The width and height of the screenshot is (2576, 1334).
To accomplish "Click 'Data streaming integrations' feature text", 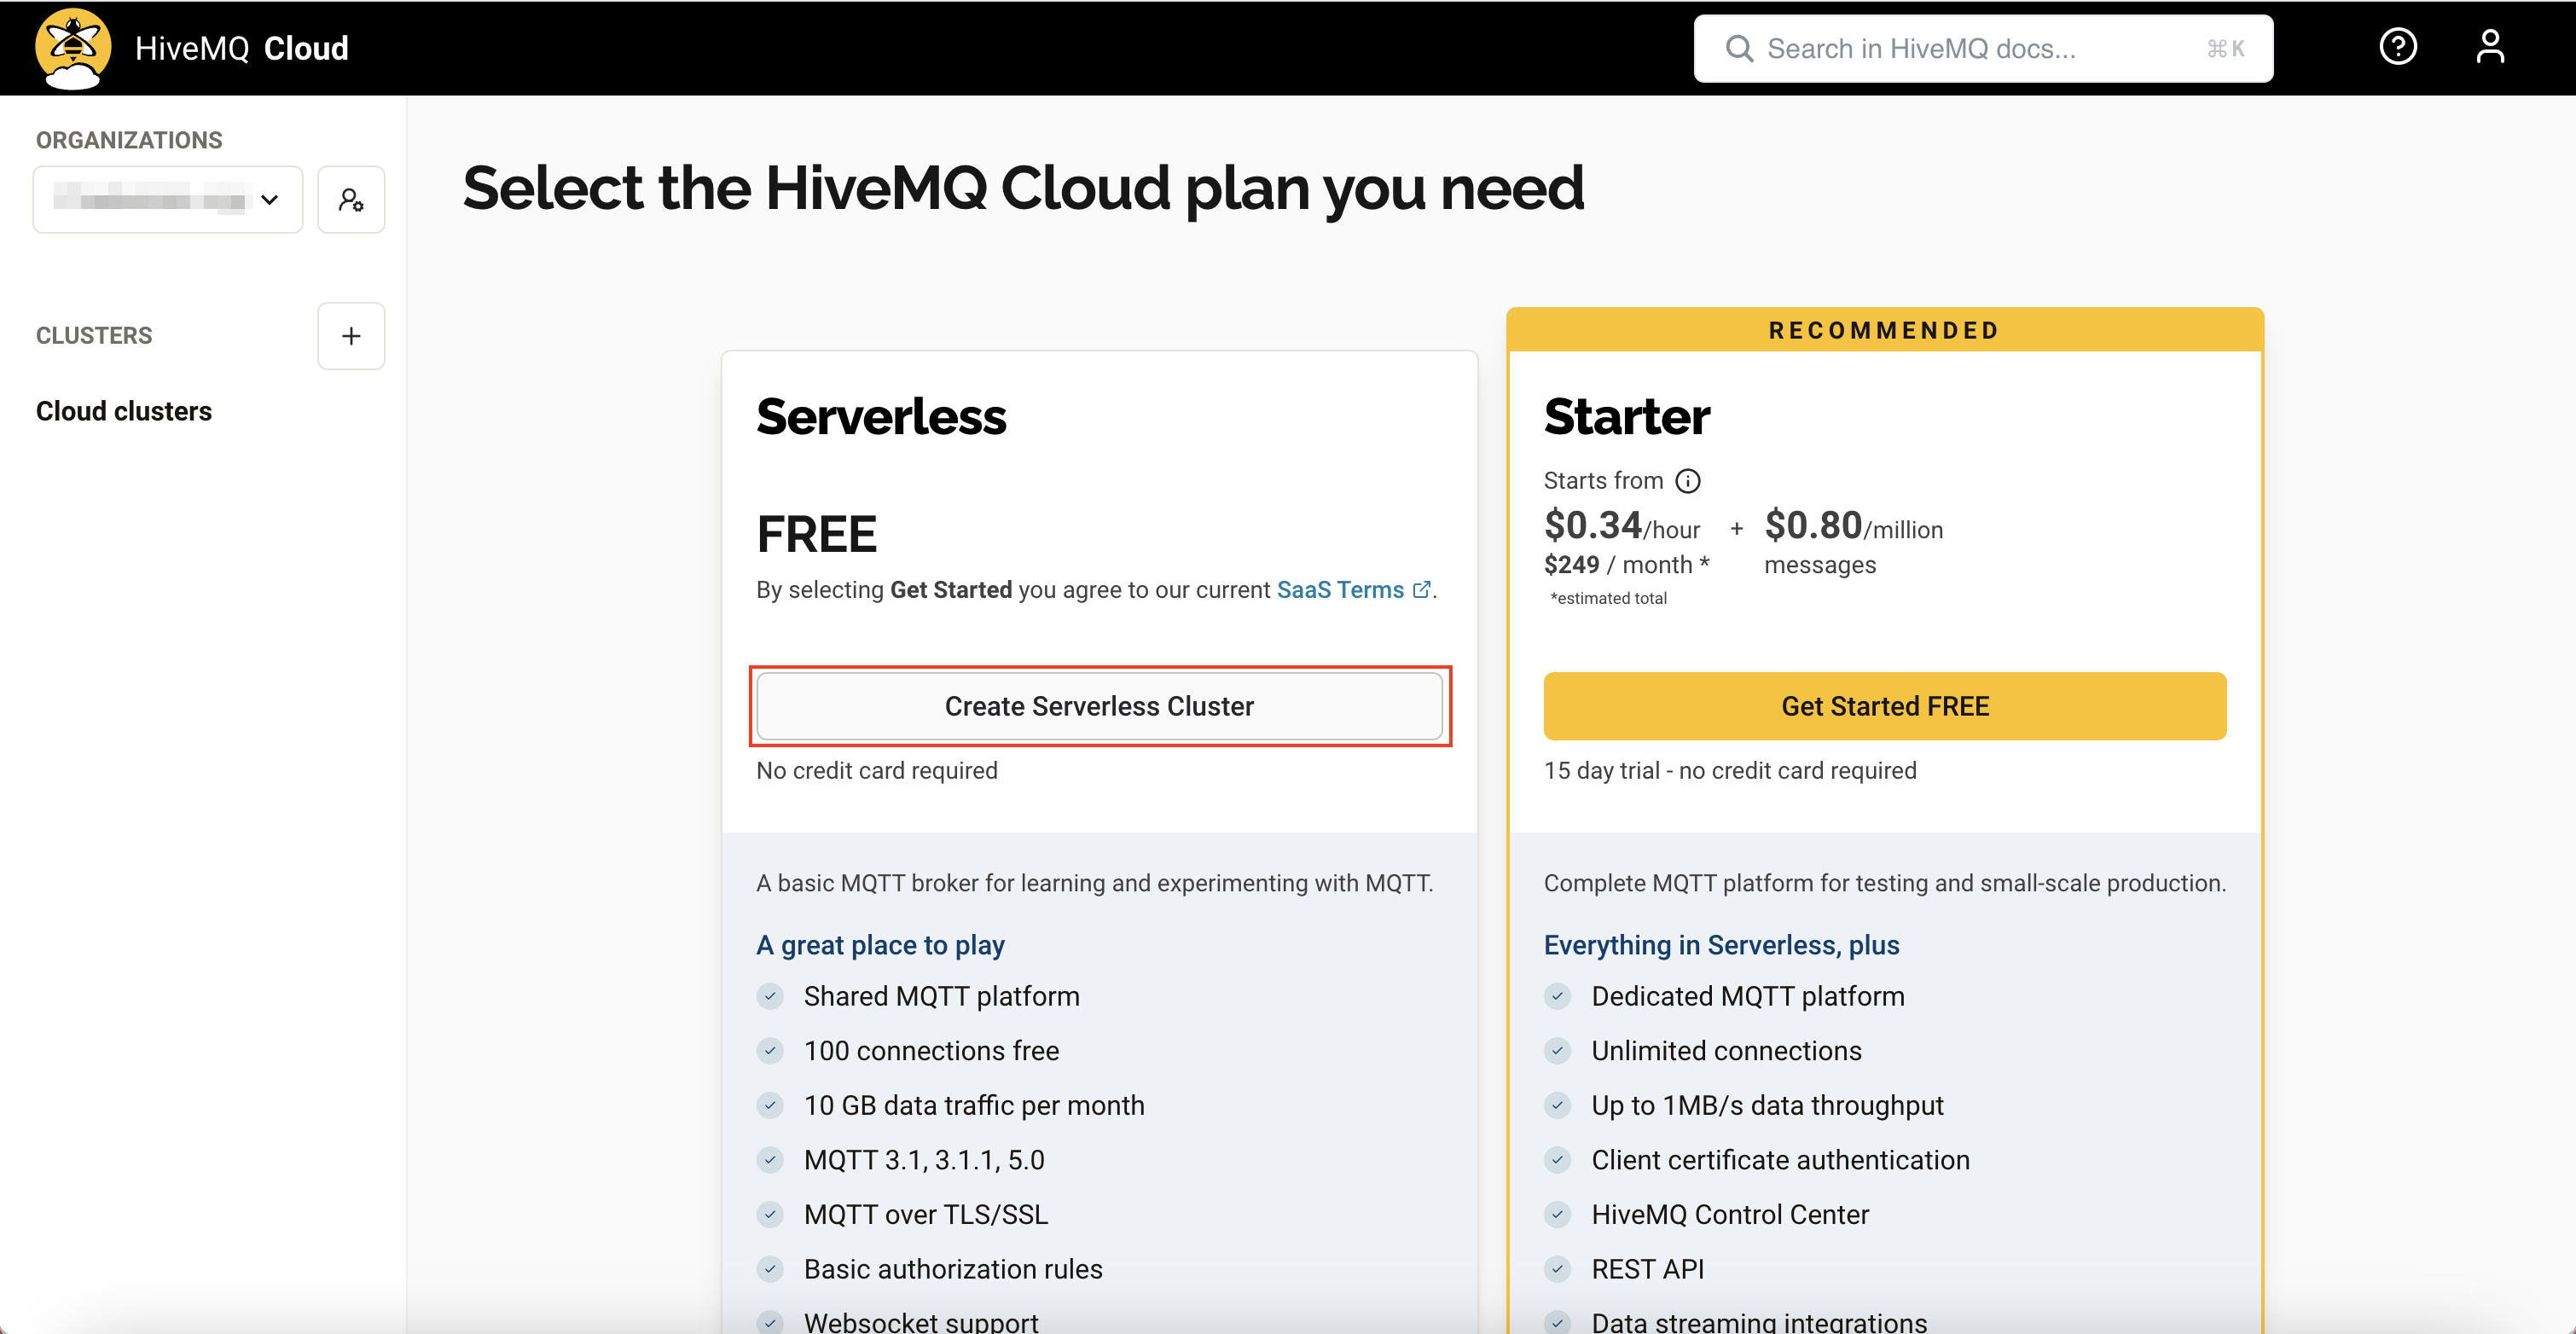I will (1759, 1322).
